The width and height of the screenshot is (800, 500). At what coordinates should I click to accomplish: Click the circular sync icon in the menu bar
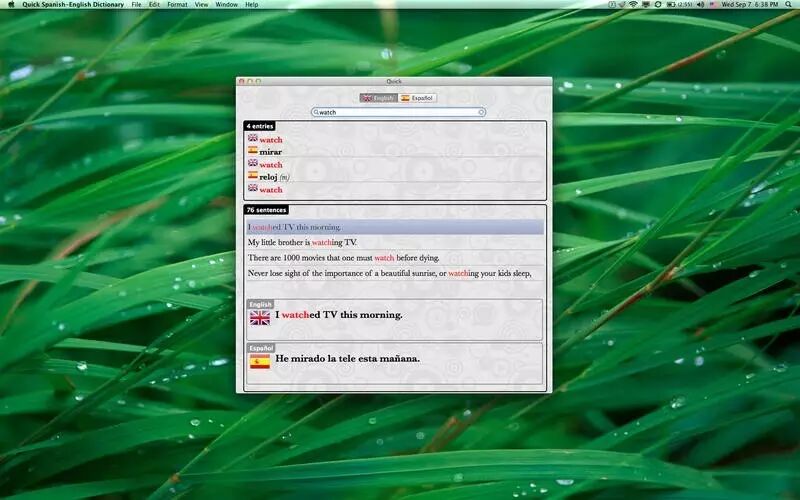[x=658, y=5]
